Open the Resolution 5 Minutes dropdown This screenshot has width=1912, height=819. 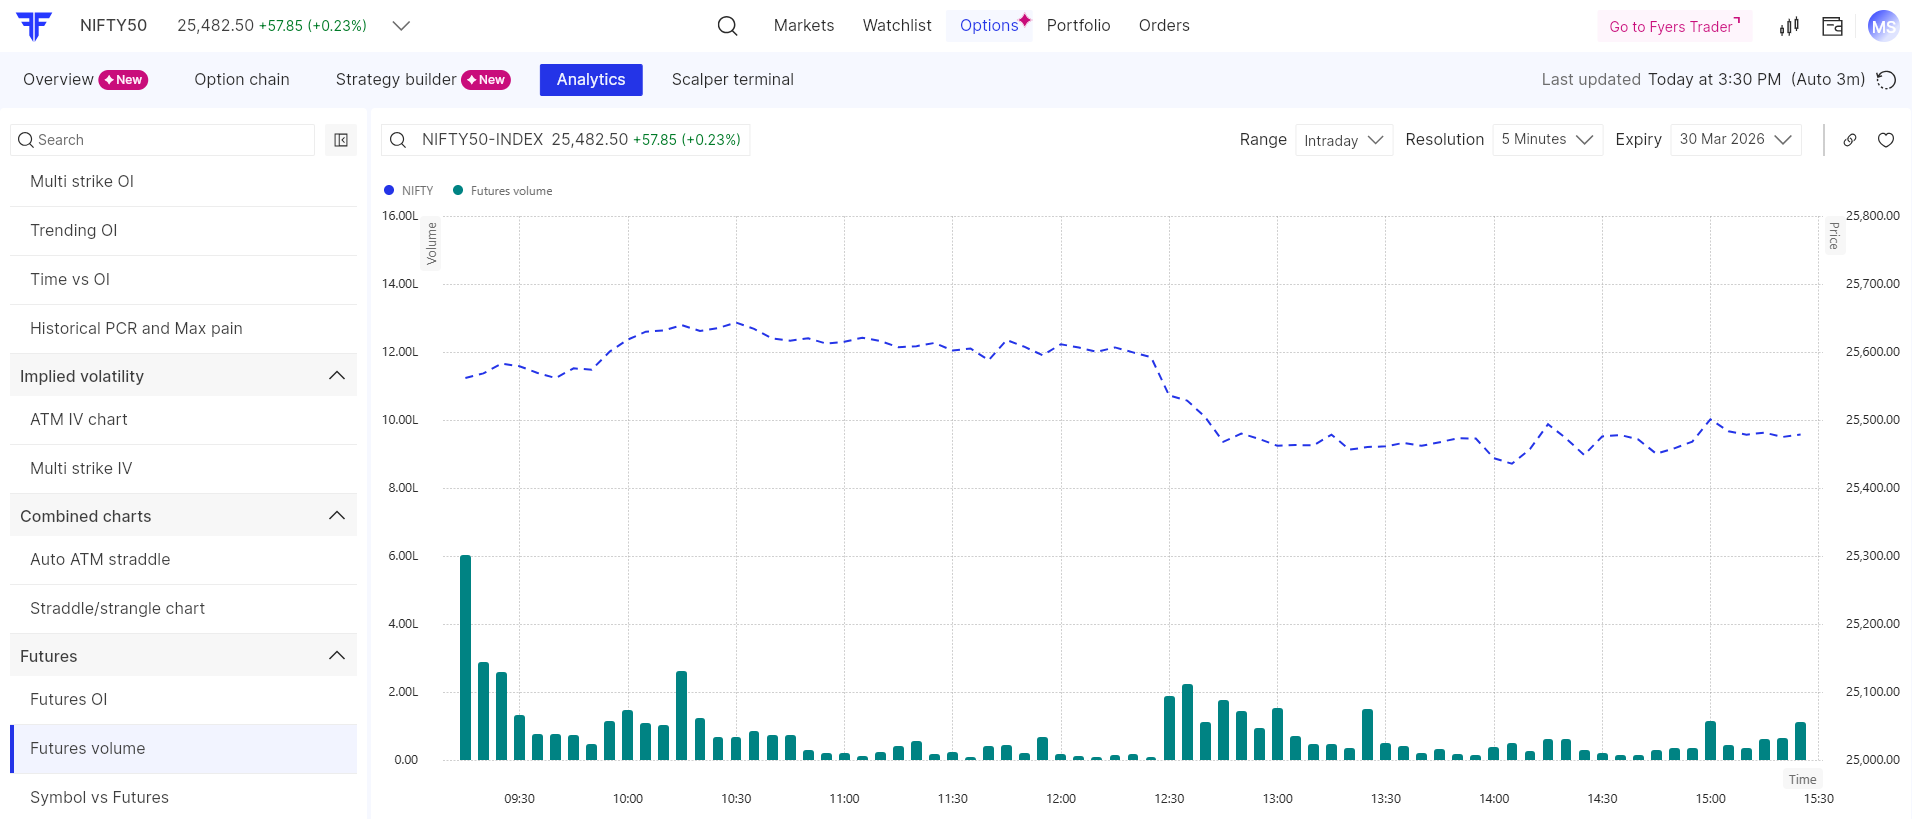click(x=1546, y=140)
